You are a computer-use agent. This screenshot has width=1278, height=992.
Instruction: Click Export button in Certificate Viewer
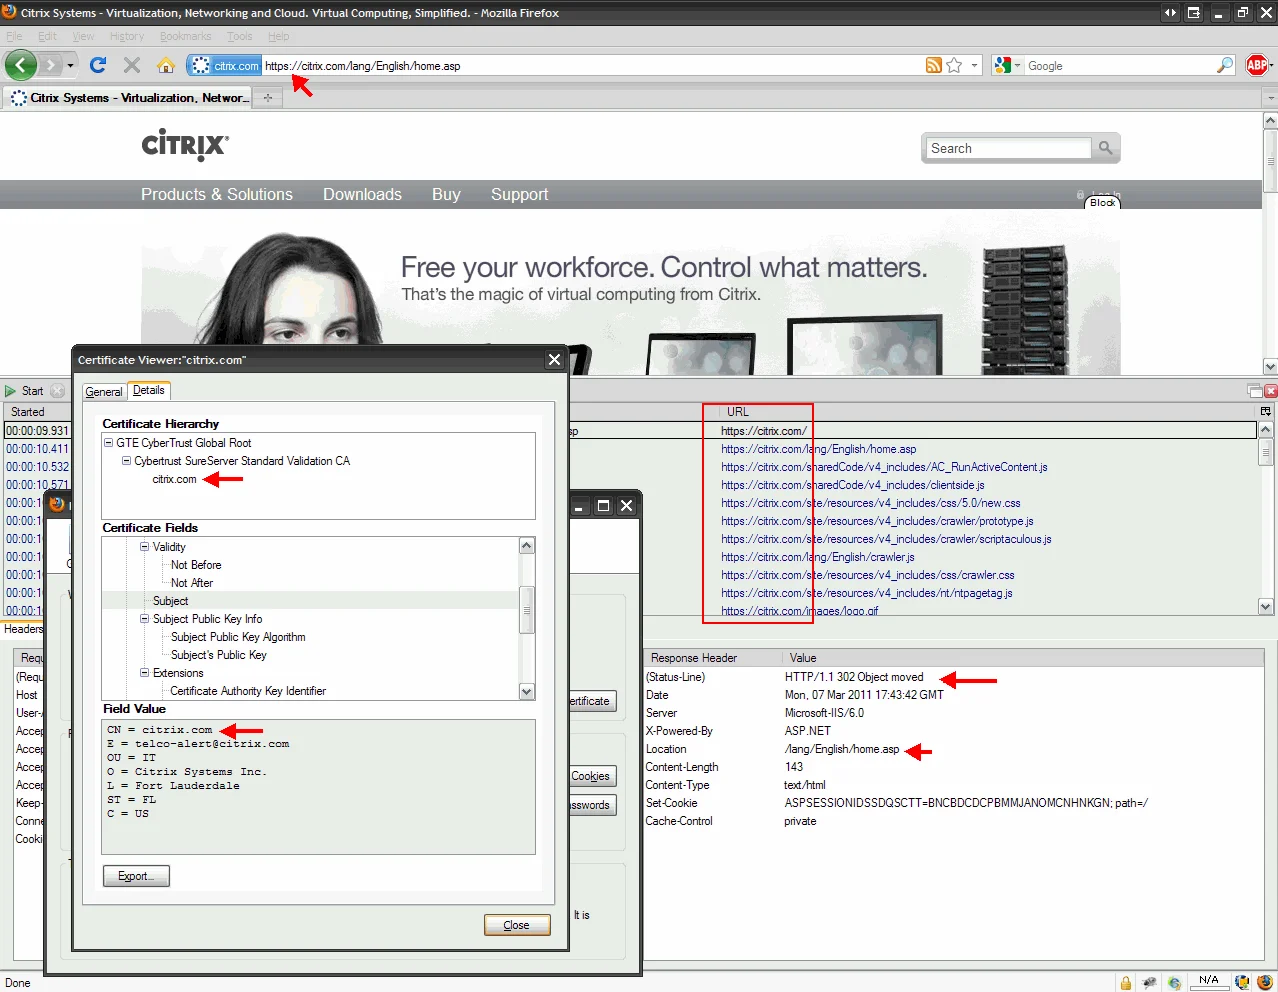(x=136, y=876)
